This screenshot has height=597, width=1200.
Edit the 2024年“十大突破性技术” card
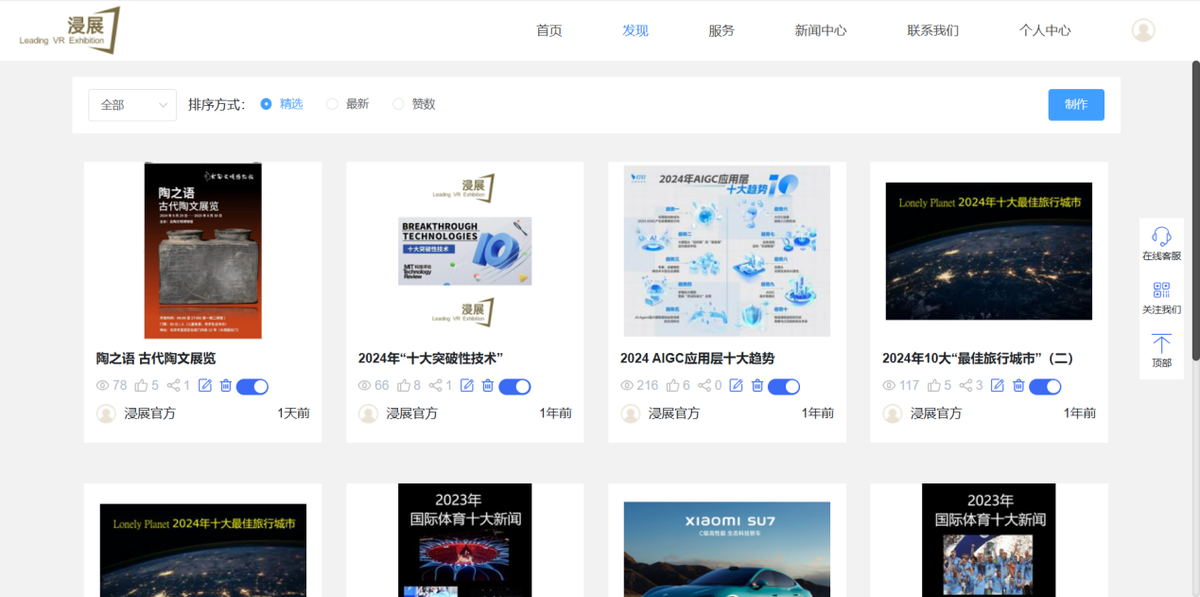pos(467,386)
